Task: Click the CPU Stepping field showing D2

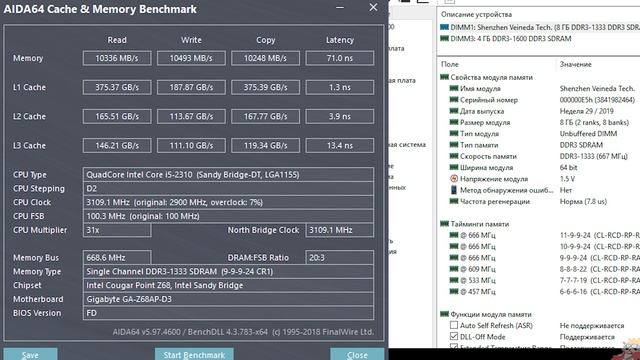Action: pyautogui.click(x=228, y=189)
